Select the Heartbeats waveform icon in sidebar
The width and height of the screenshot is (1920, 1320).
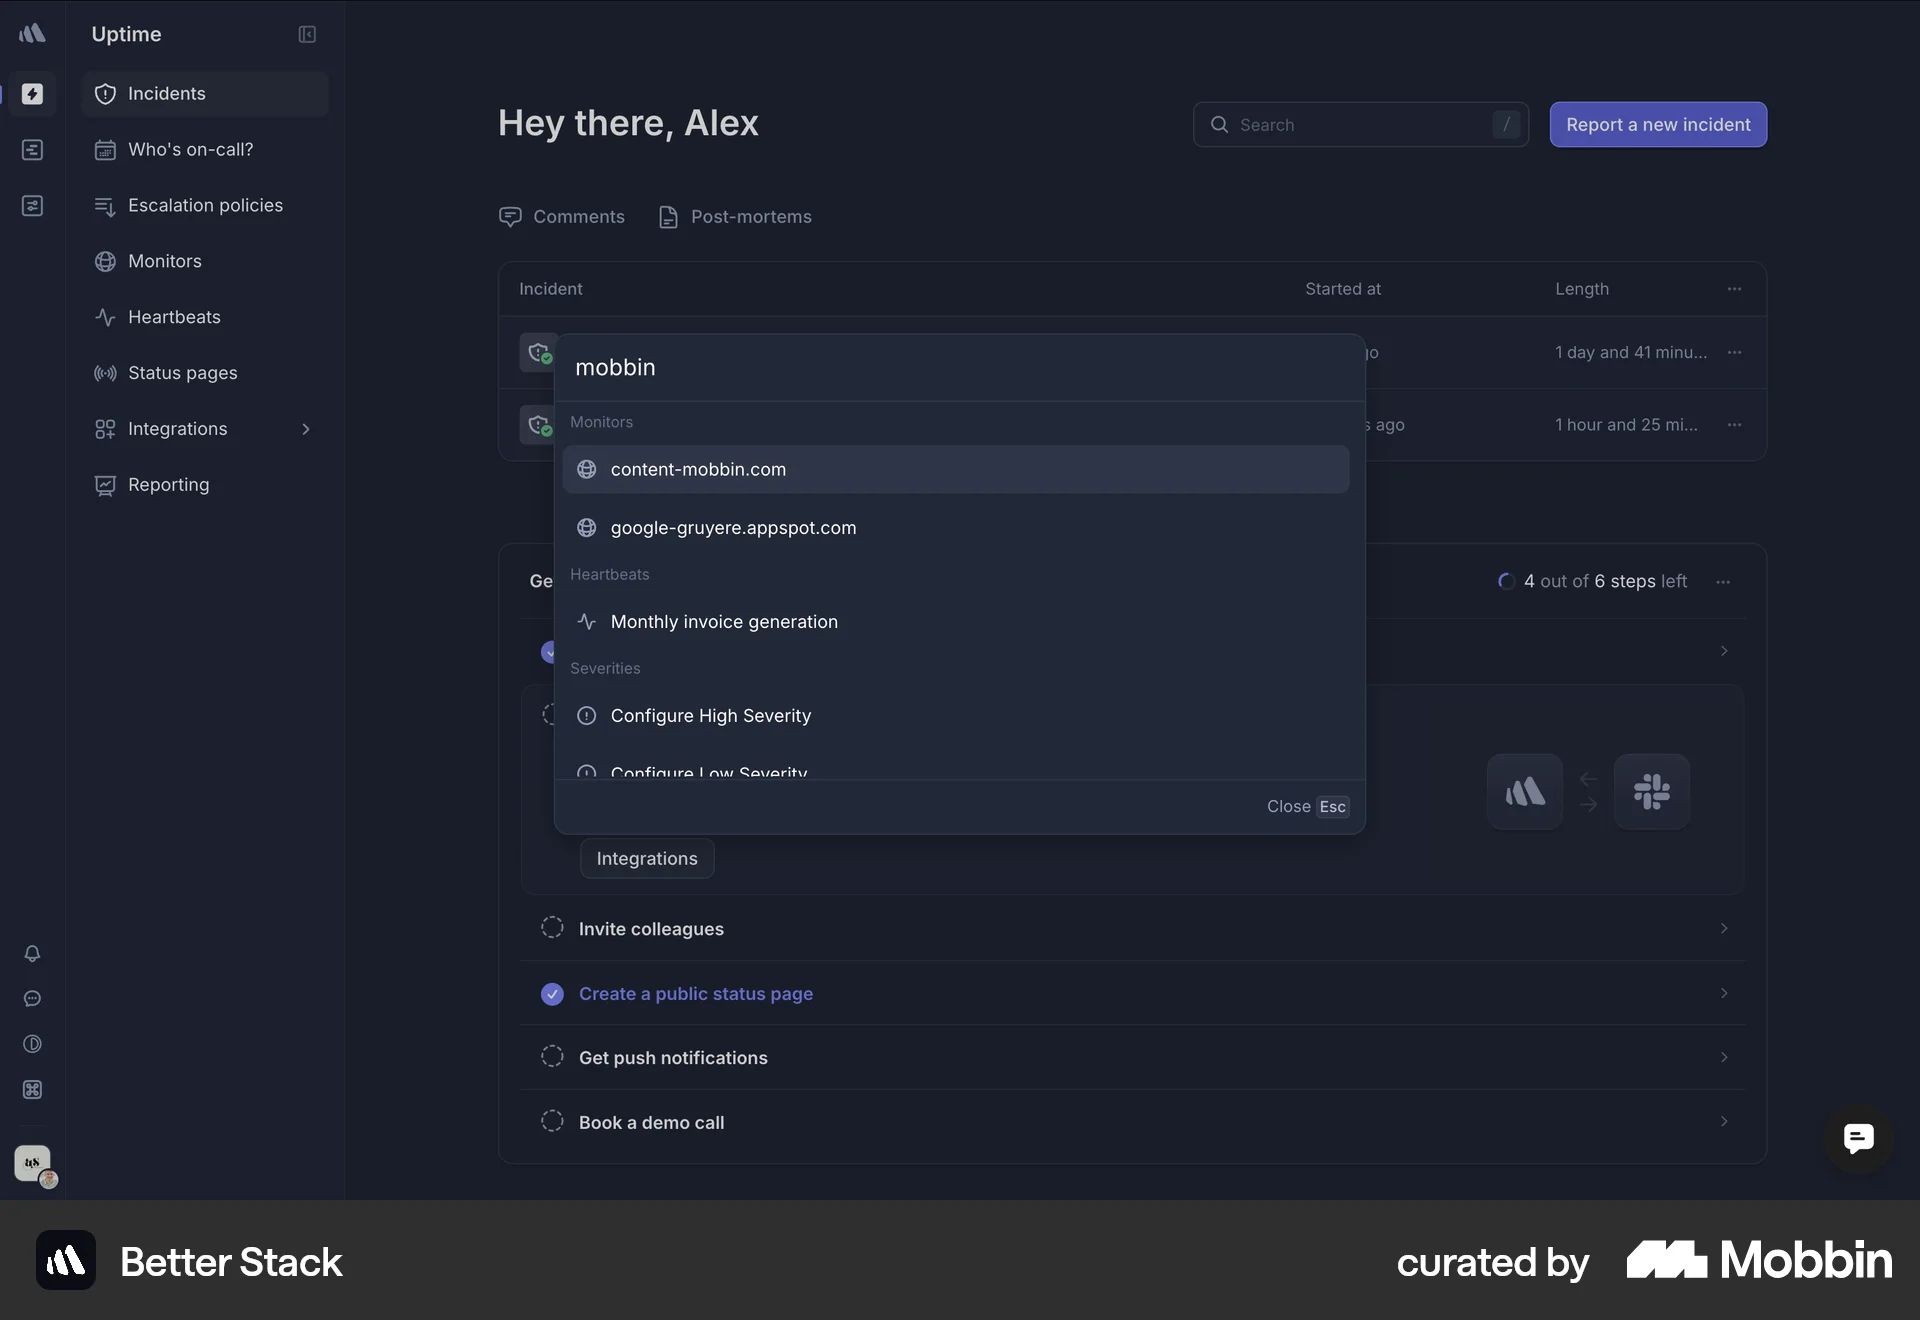point(106,317)
